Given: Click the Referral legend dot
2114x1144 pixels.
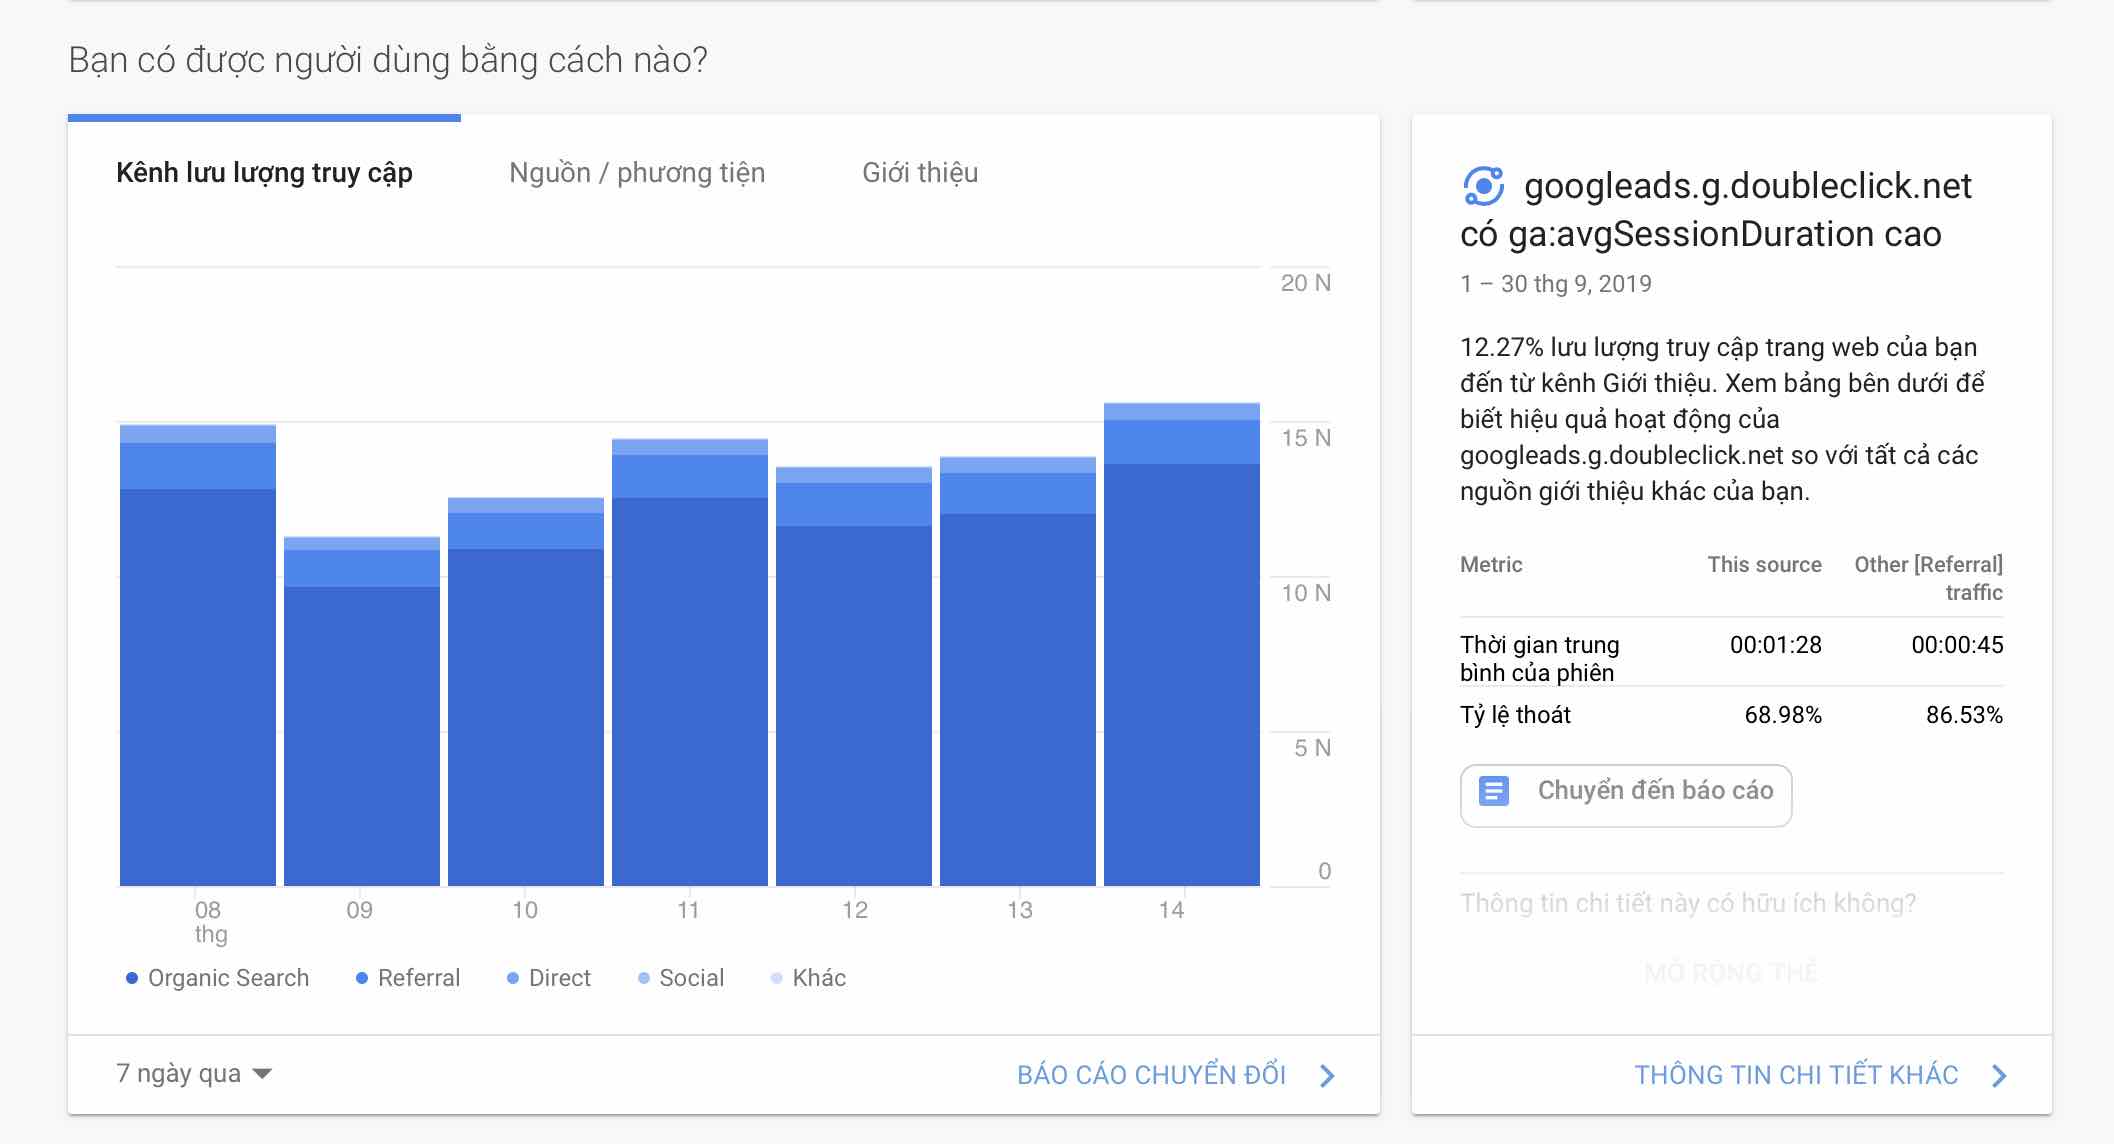Looking at the screenshot, I should coord(362,978).
